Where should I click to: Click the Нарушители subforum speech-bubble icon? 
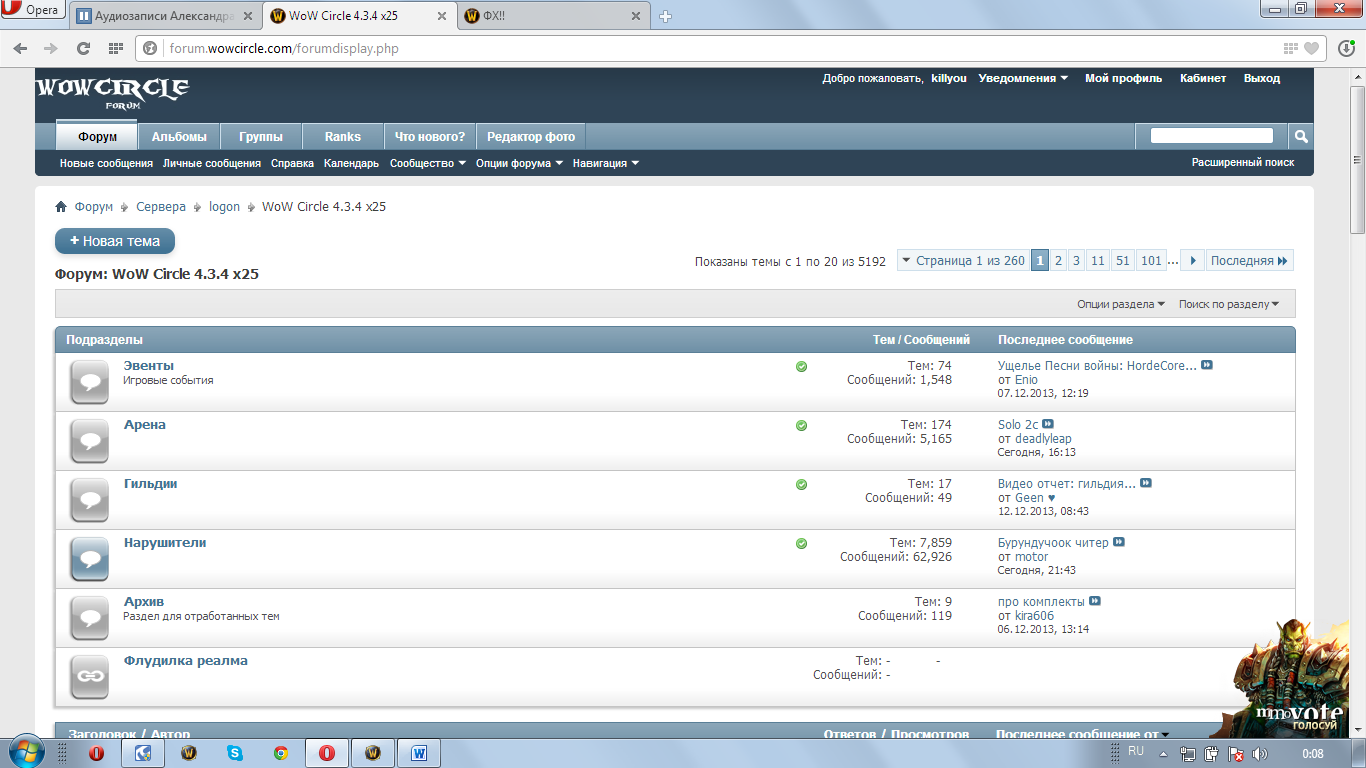coord(90,559)
